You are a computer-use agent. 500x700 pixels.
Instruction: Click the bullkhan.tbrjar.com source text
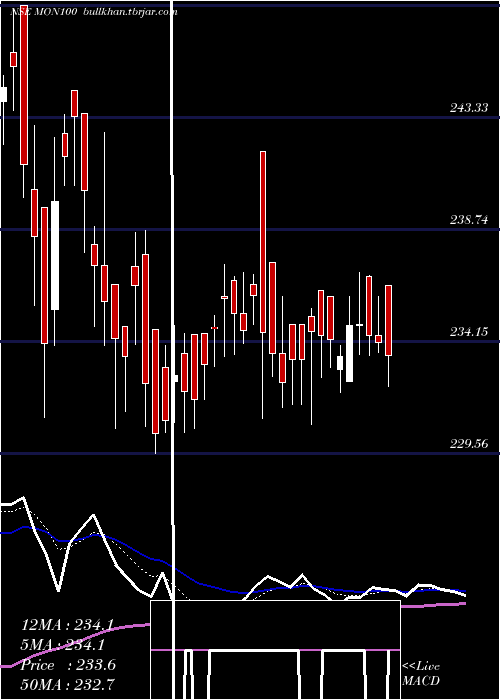[x=131, y=12]
